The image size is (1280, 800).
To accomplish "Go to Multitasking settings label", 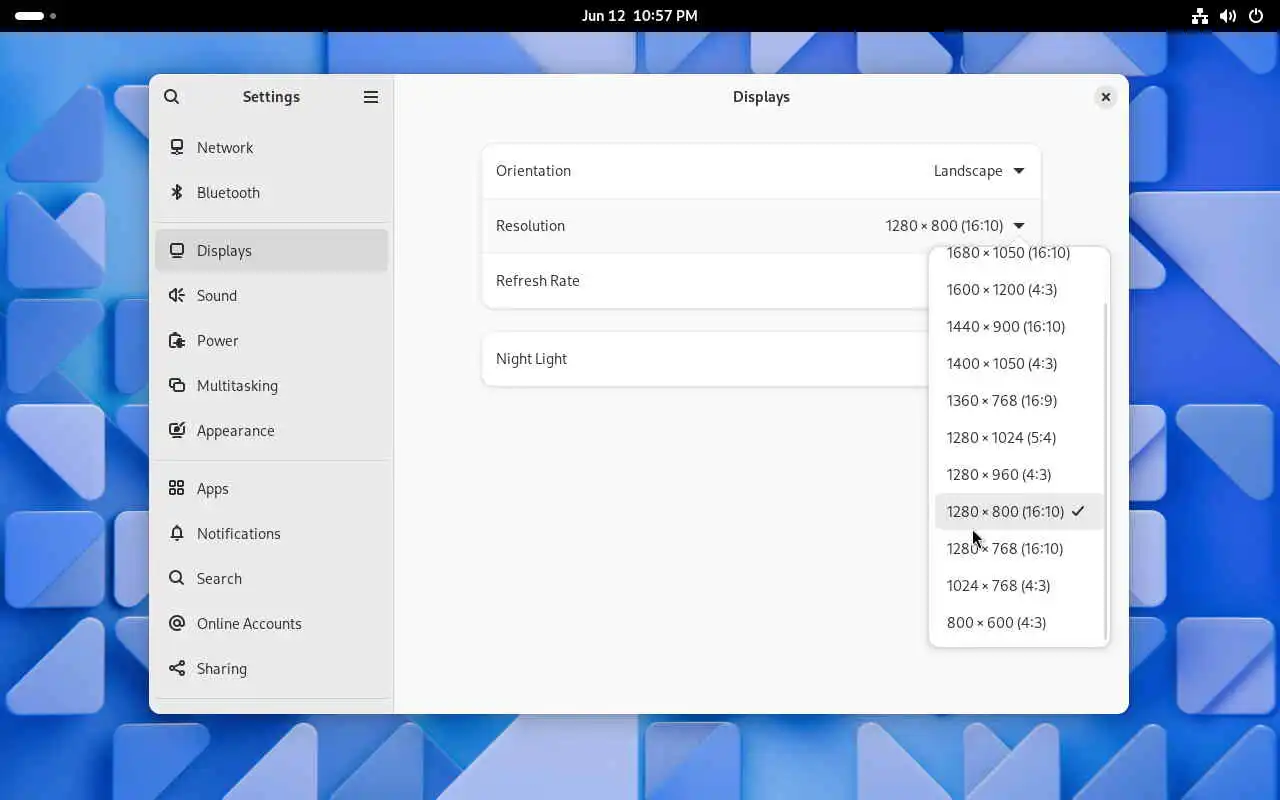I will 237,385.
